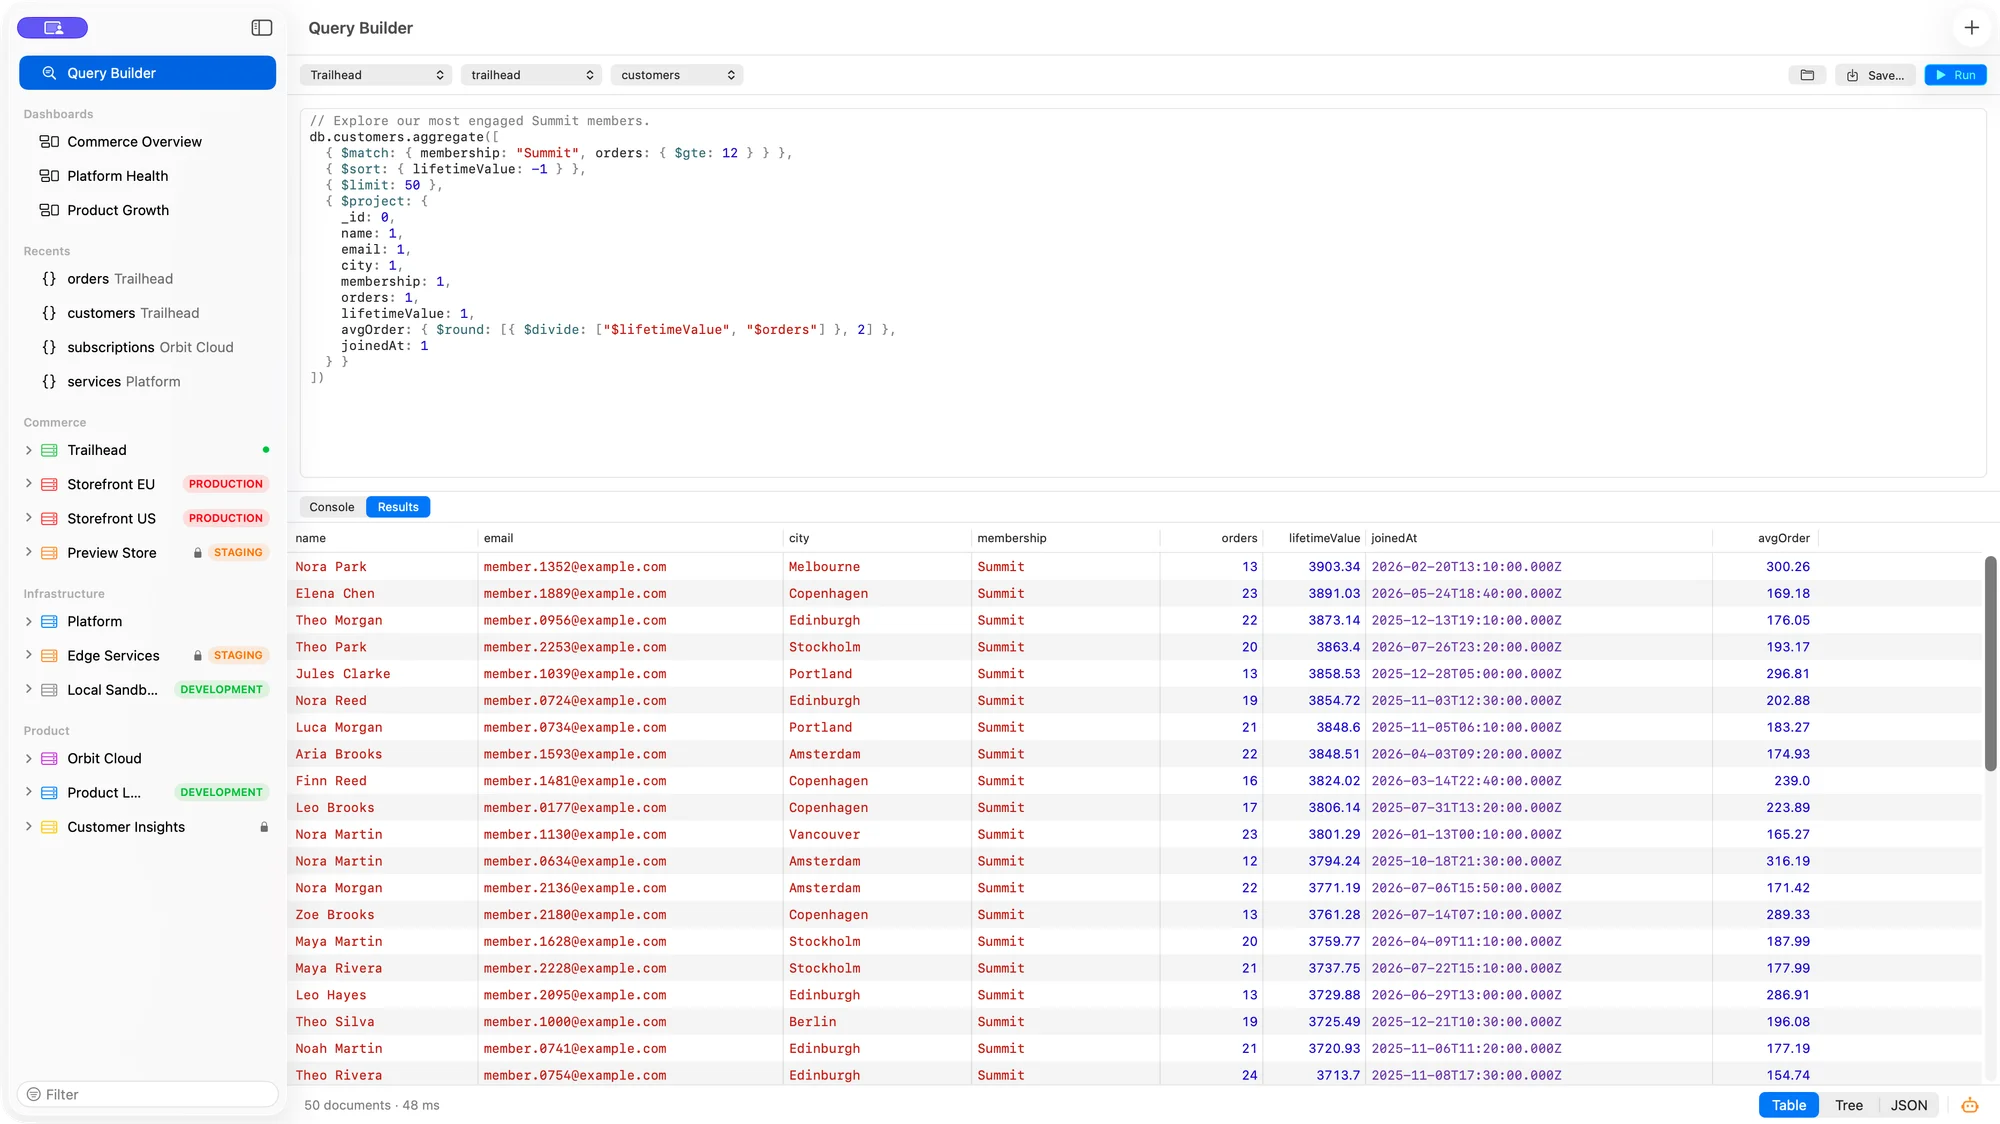Select the Results tab

coord(398,507)
